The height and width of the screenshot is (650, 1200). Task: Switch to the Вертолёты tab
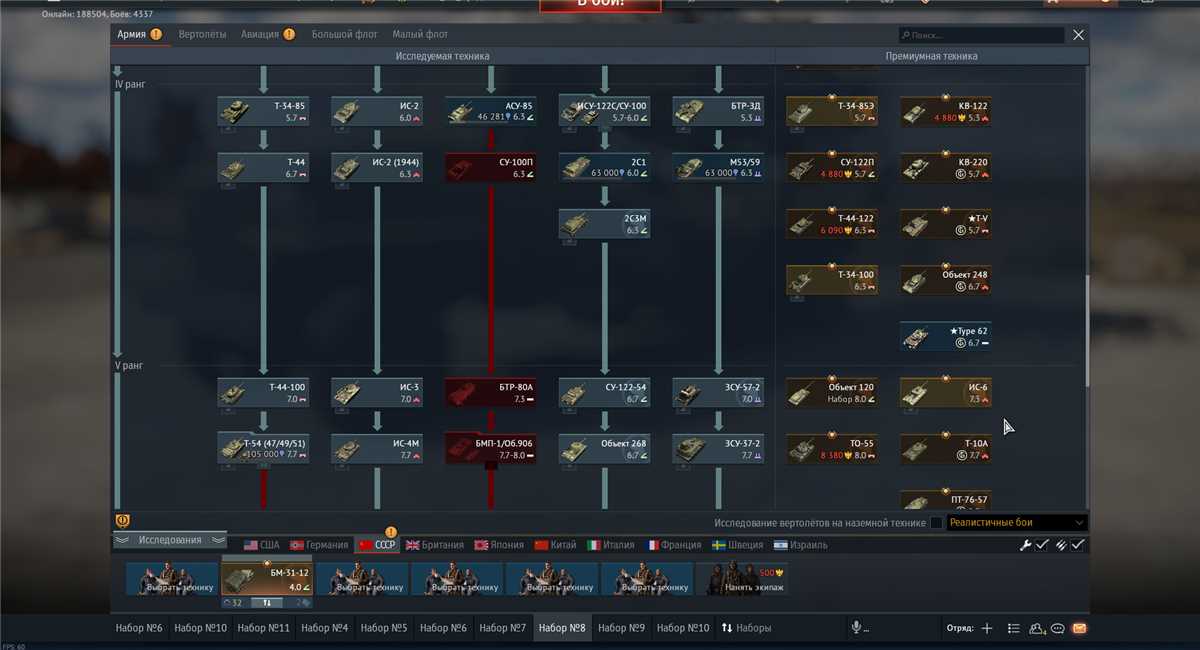coord(202,34)
